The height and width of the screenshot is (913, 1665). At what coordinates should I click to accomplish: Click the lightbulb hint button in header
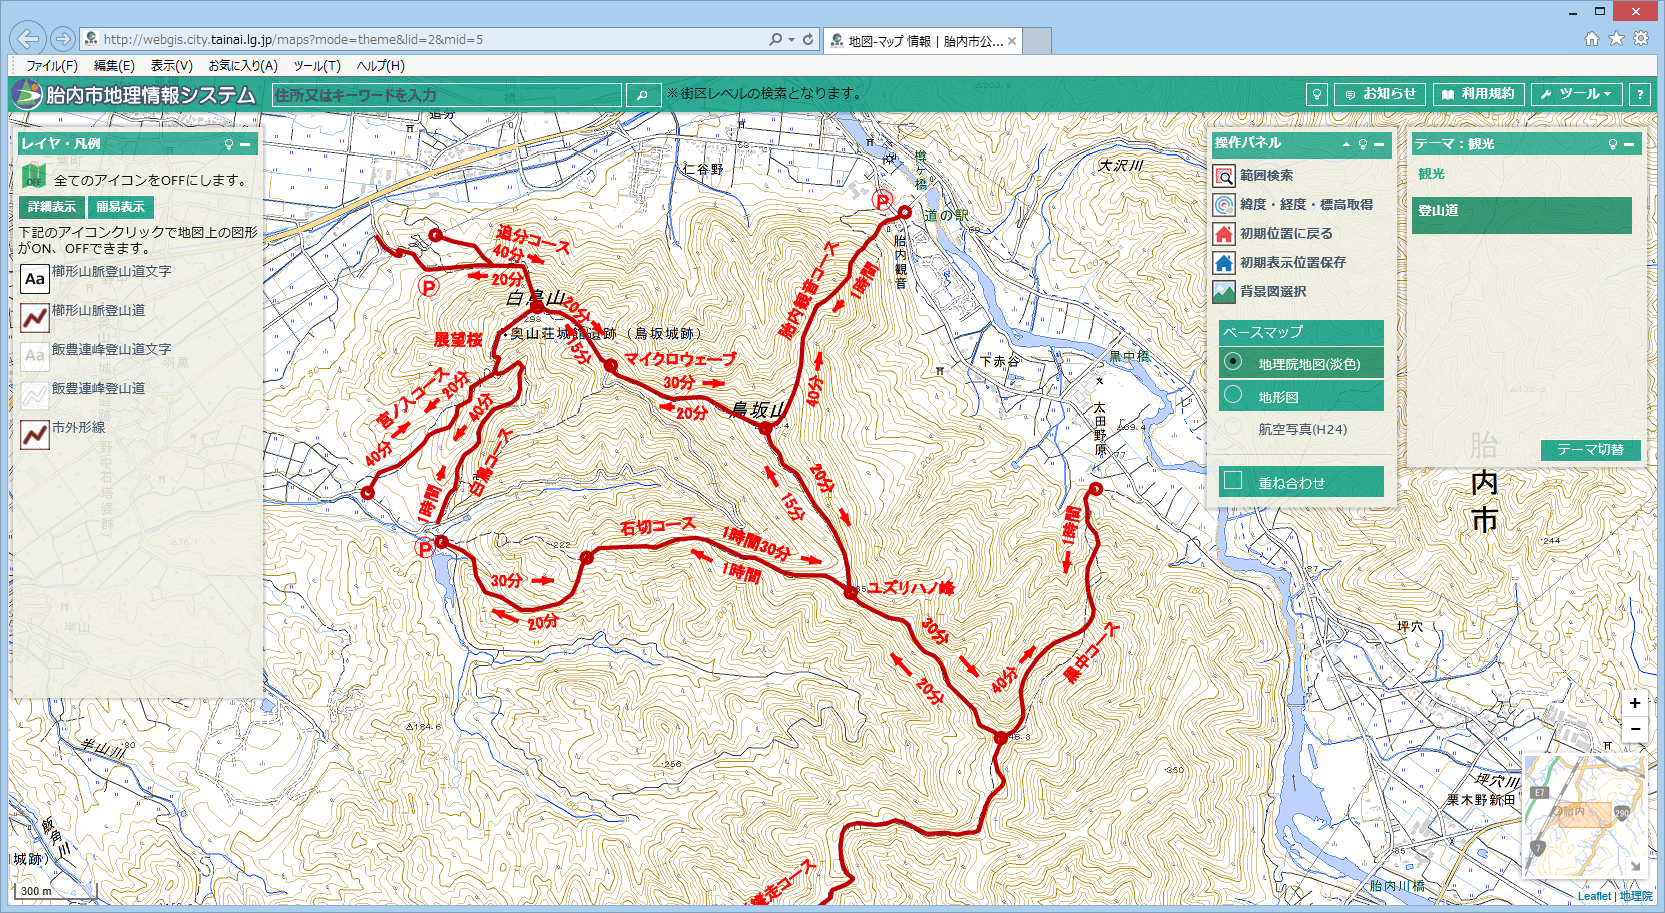point(1317,94)
